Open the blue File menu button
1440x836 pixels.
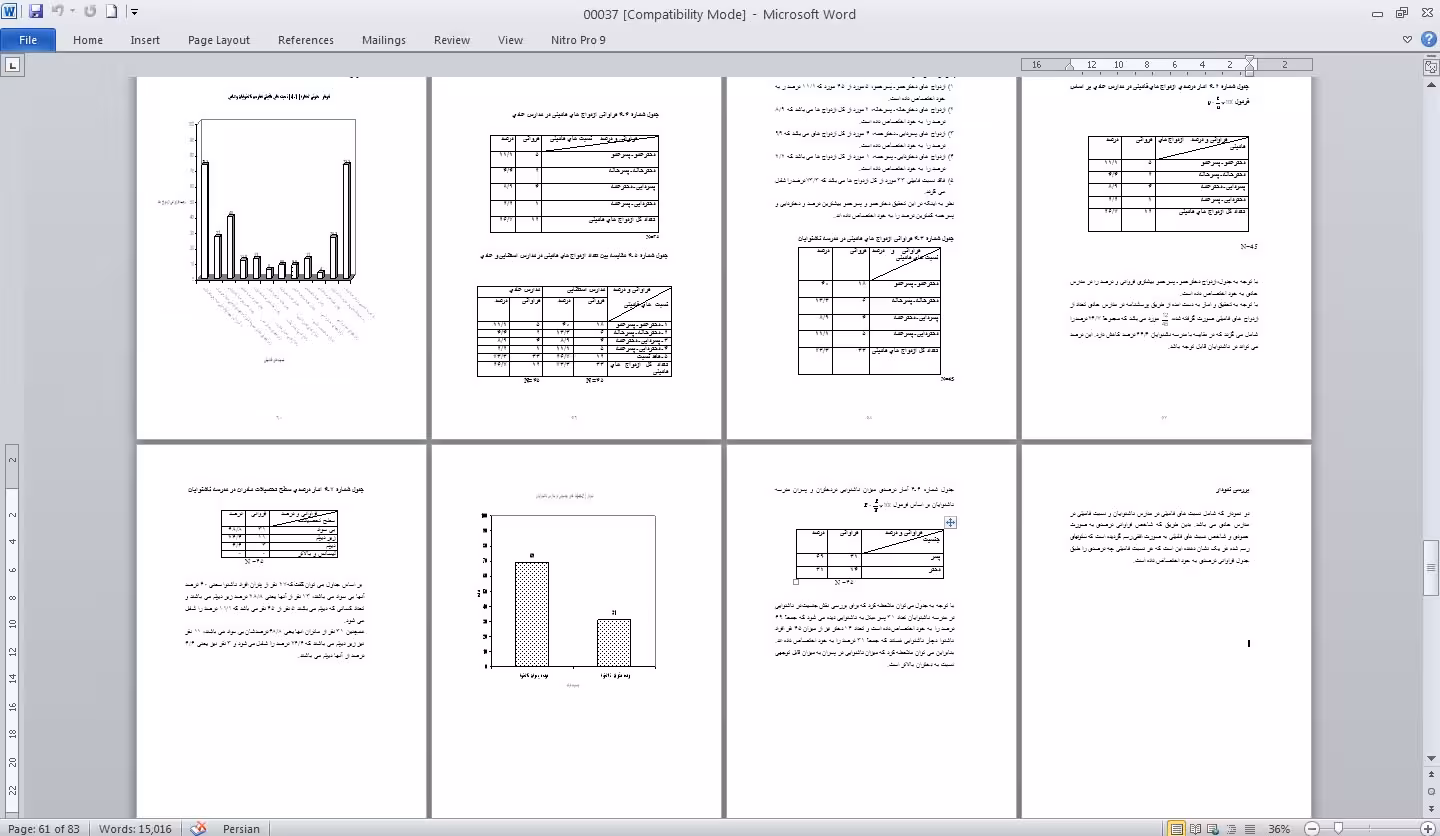(28, 40)
